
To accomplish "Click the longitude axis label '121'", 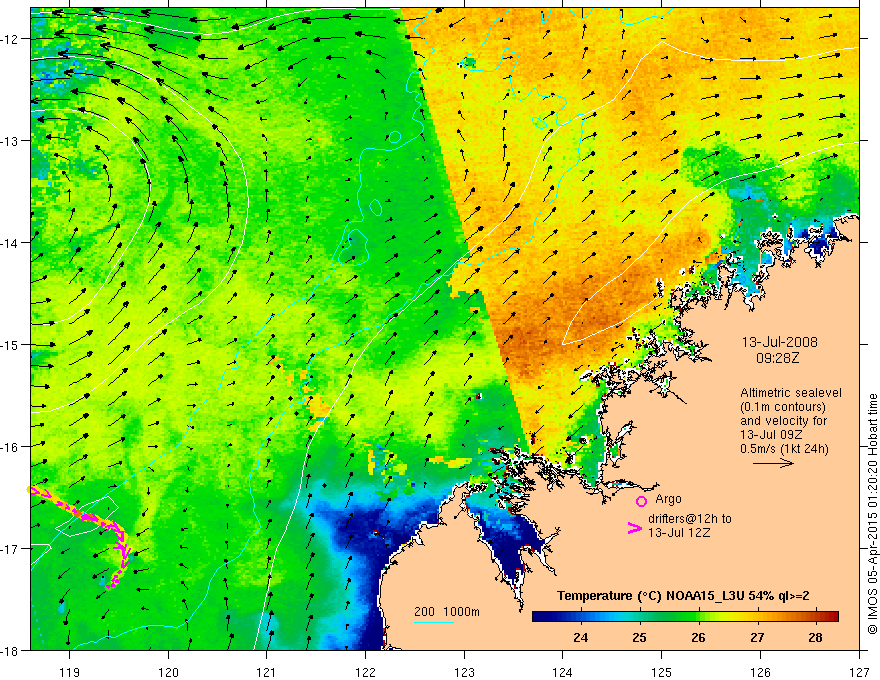I will tap(267, 672).
